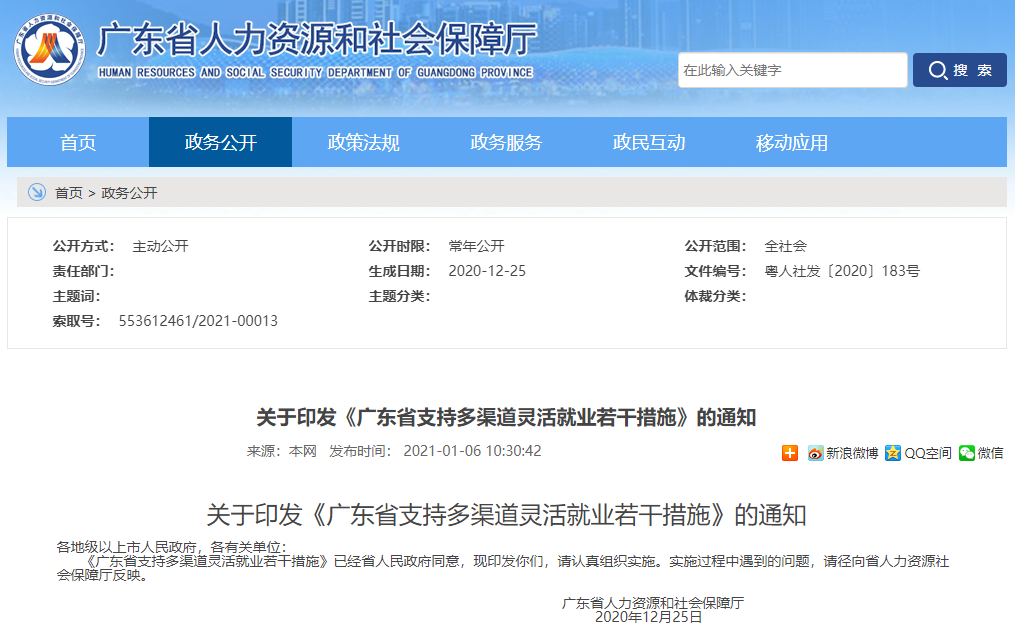The height and width of the screenshot is (638, 1015).
Task: Share to QQ空间 star icon
Action: 893,453
